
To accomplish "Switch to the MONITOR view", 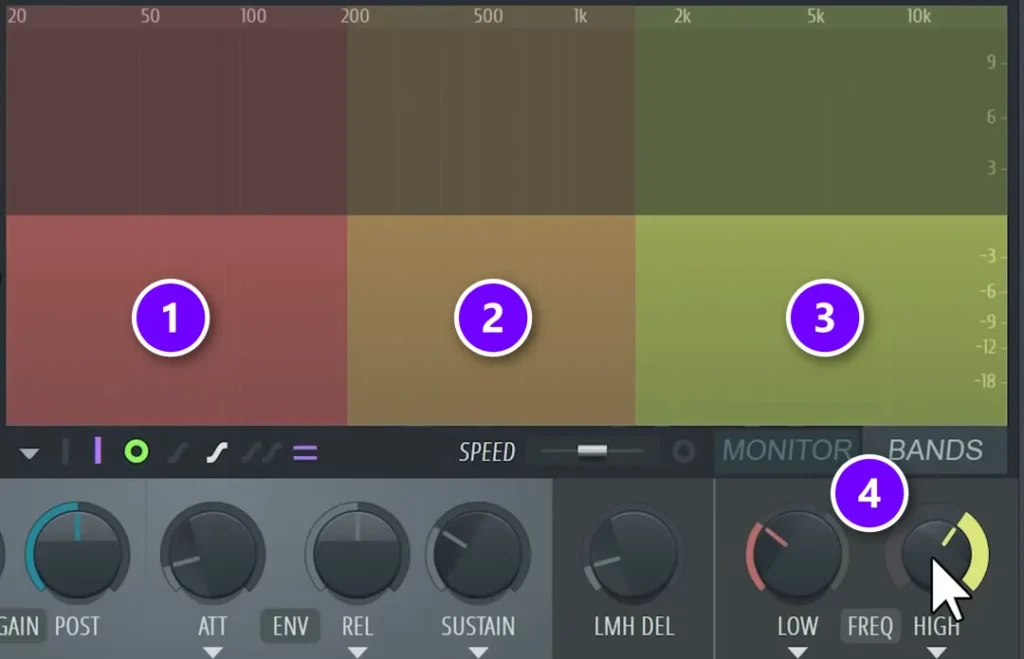I will point(787,450).
